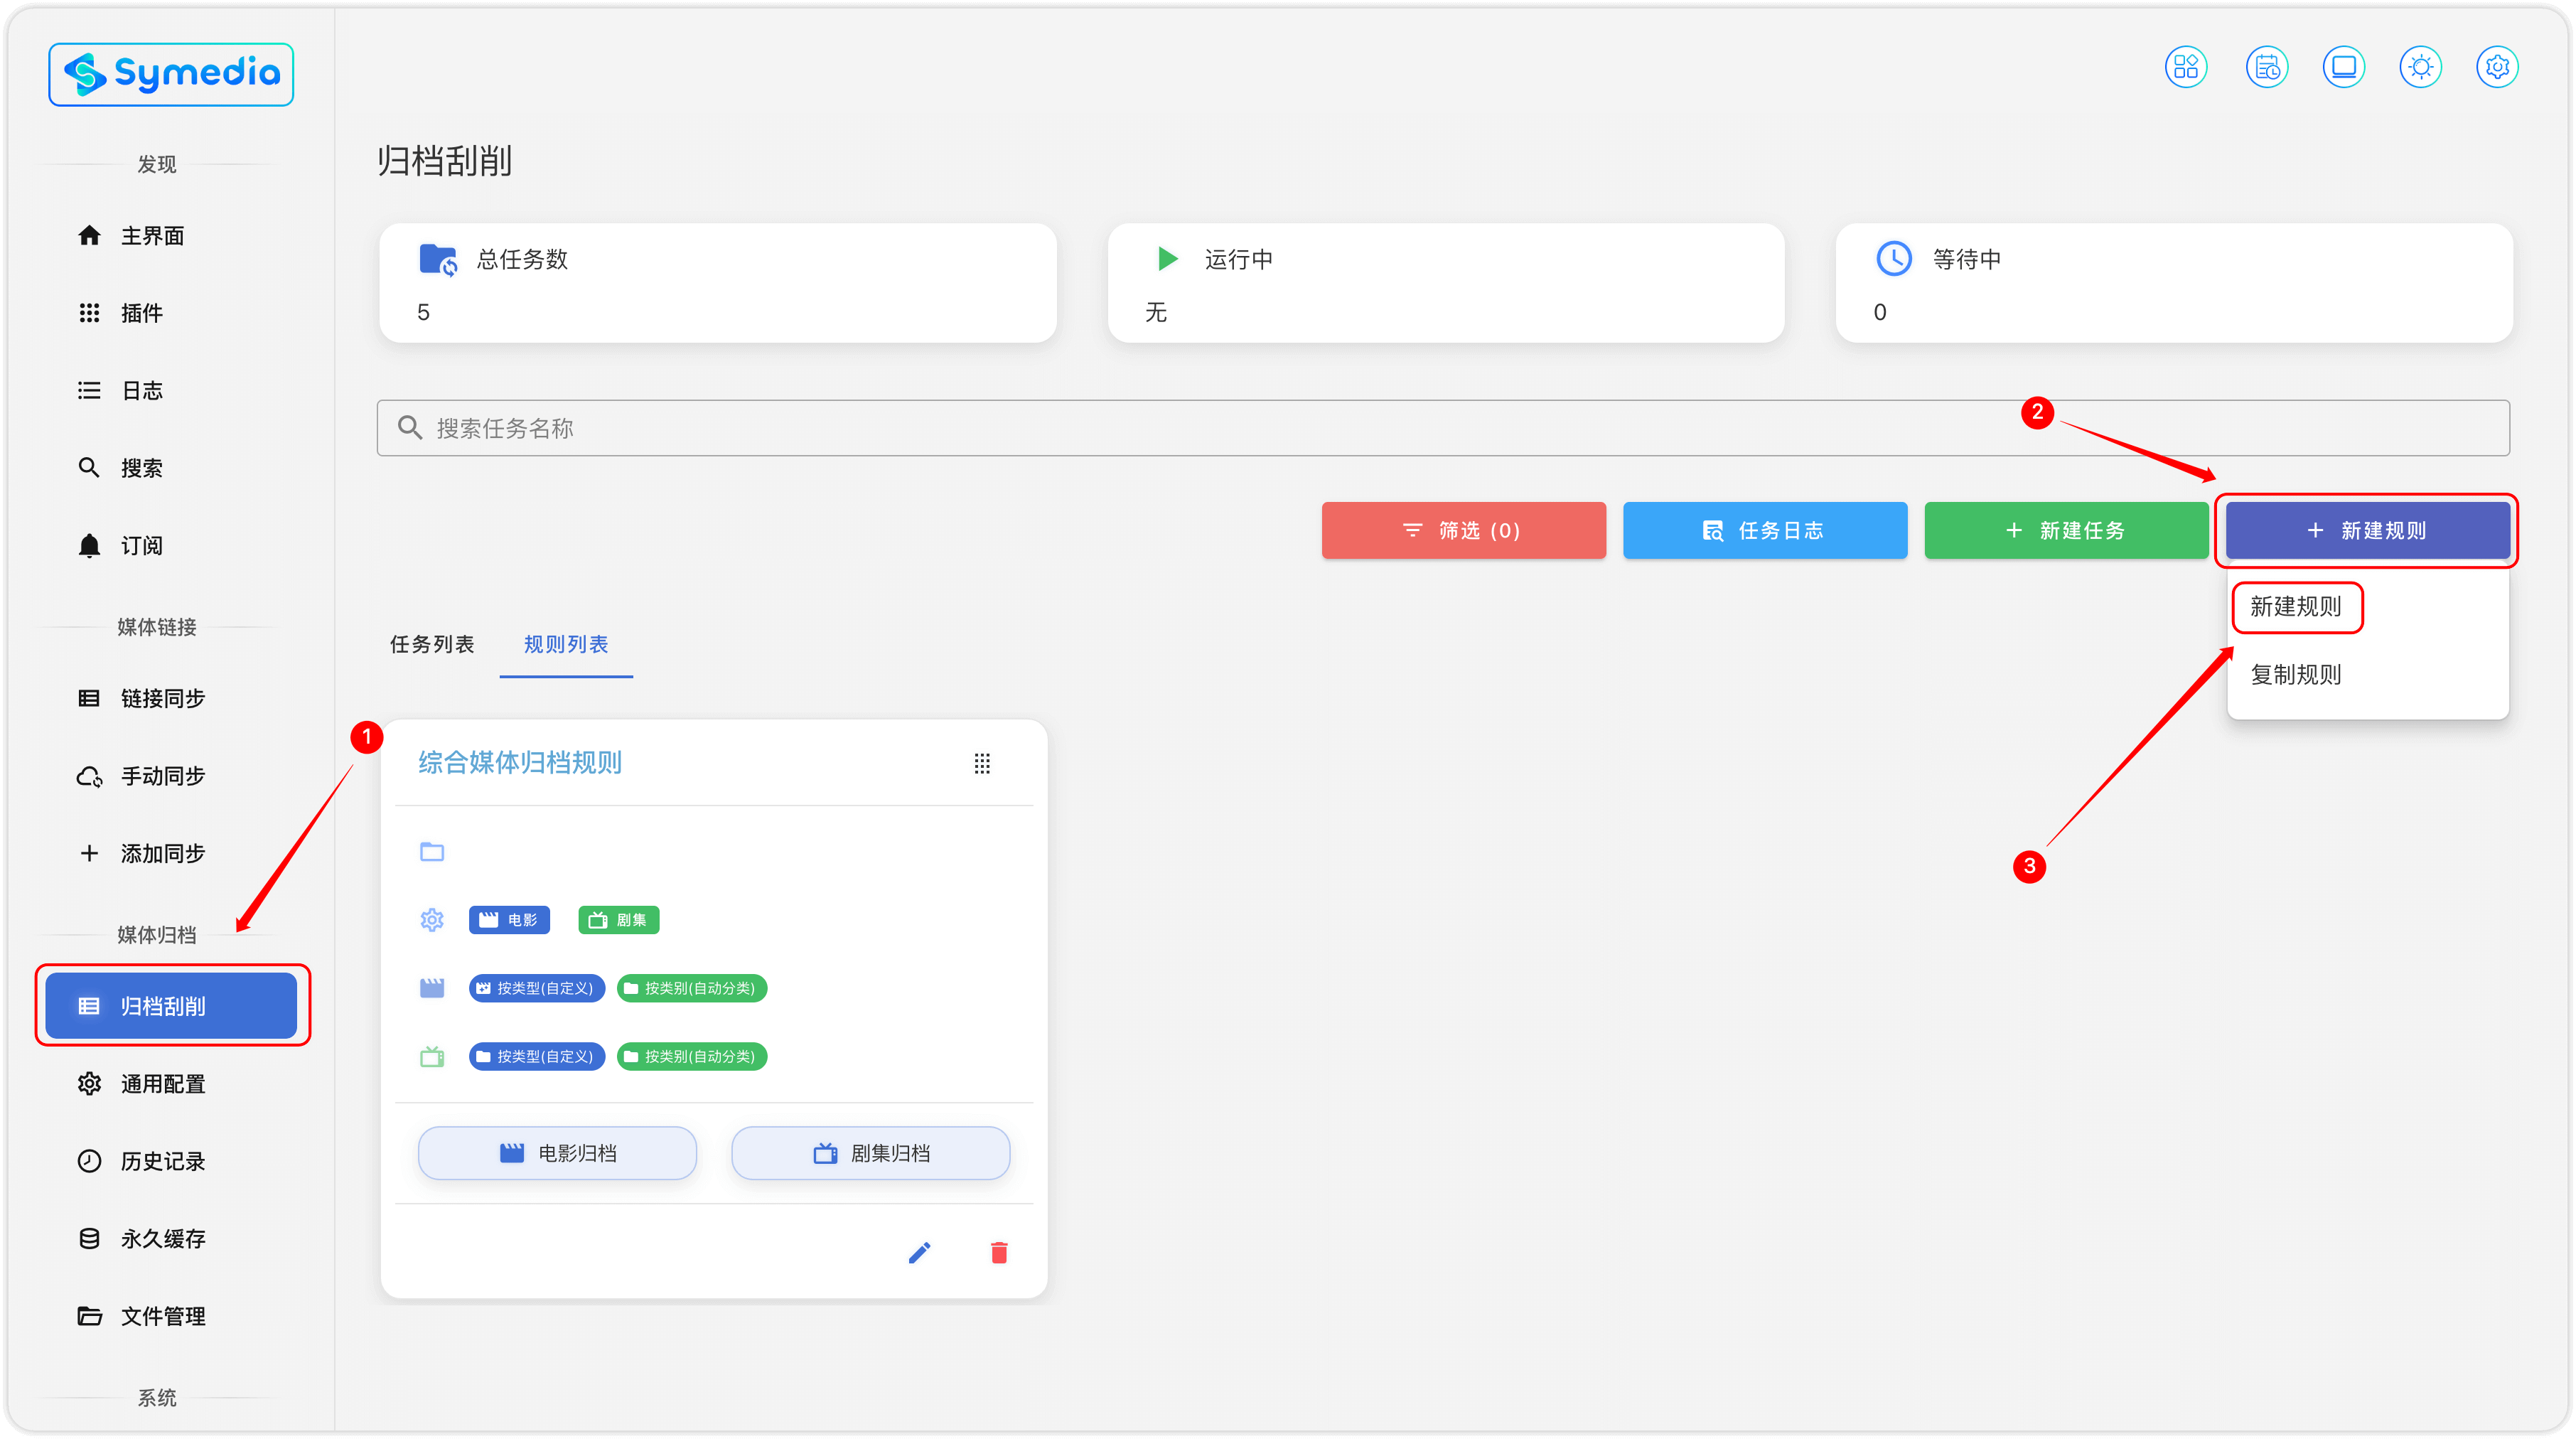Click the 电影归档 button
The height and width of the screenshot is (1439, 2576).
(557, 1153)
